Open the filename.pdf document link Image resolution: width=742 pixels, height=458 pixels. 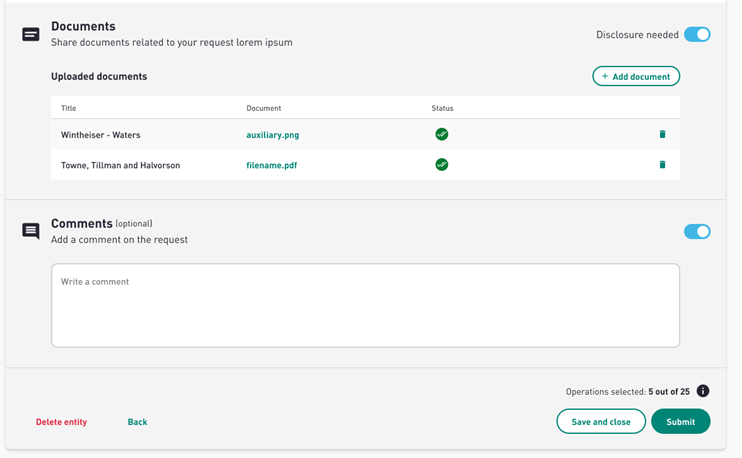pos(272,165)
